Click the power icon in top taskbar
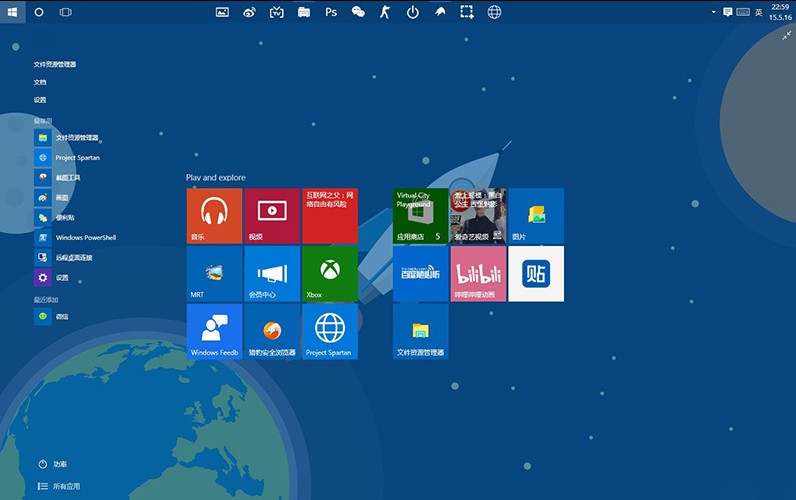This screenshot has height=500, width=796. 412,12
